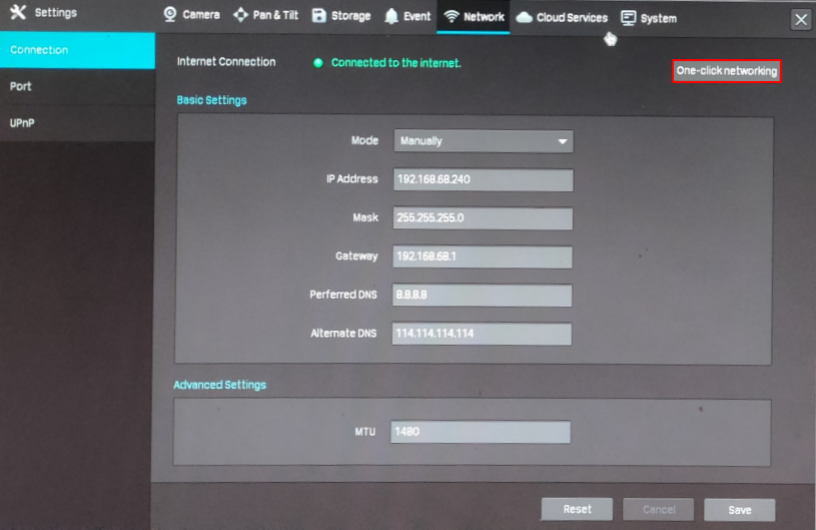Reset the network settings
The width and height of the screenshot is (816, 530).
point(577,509)
